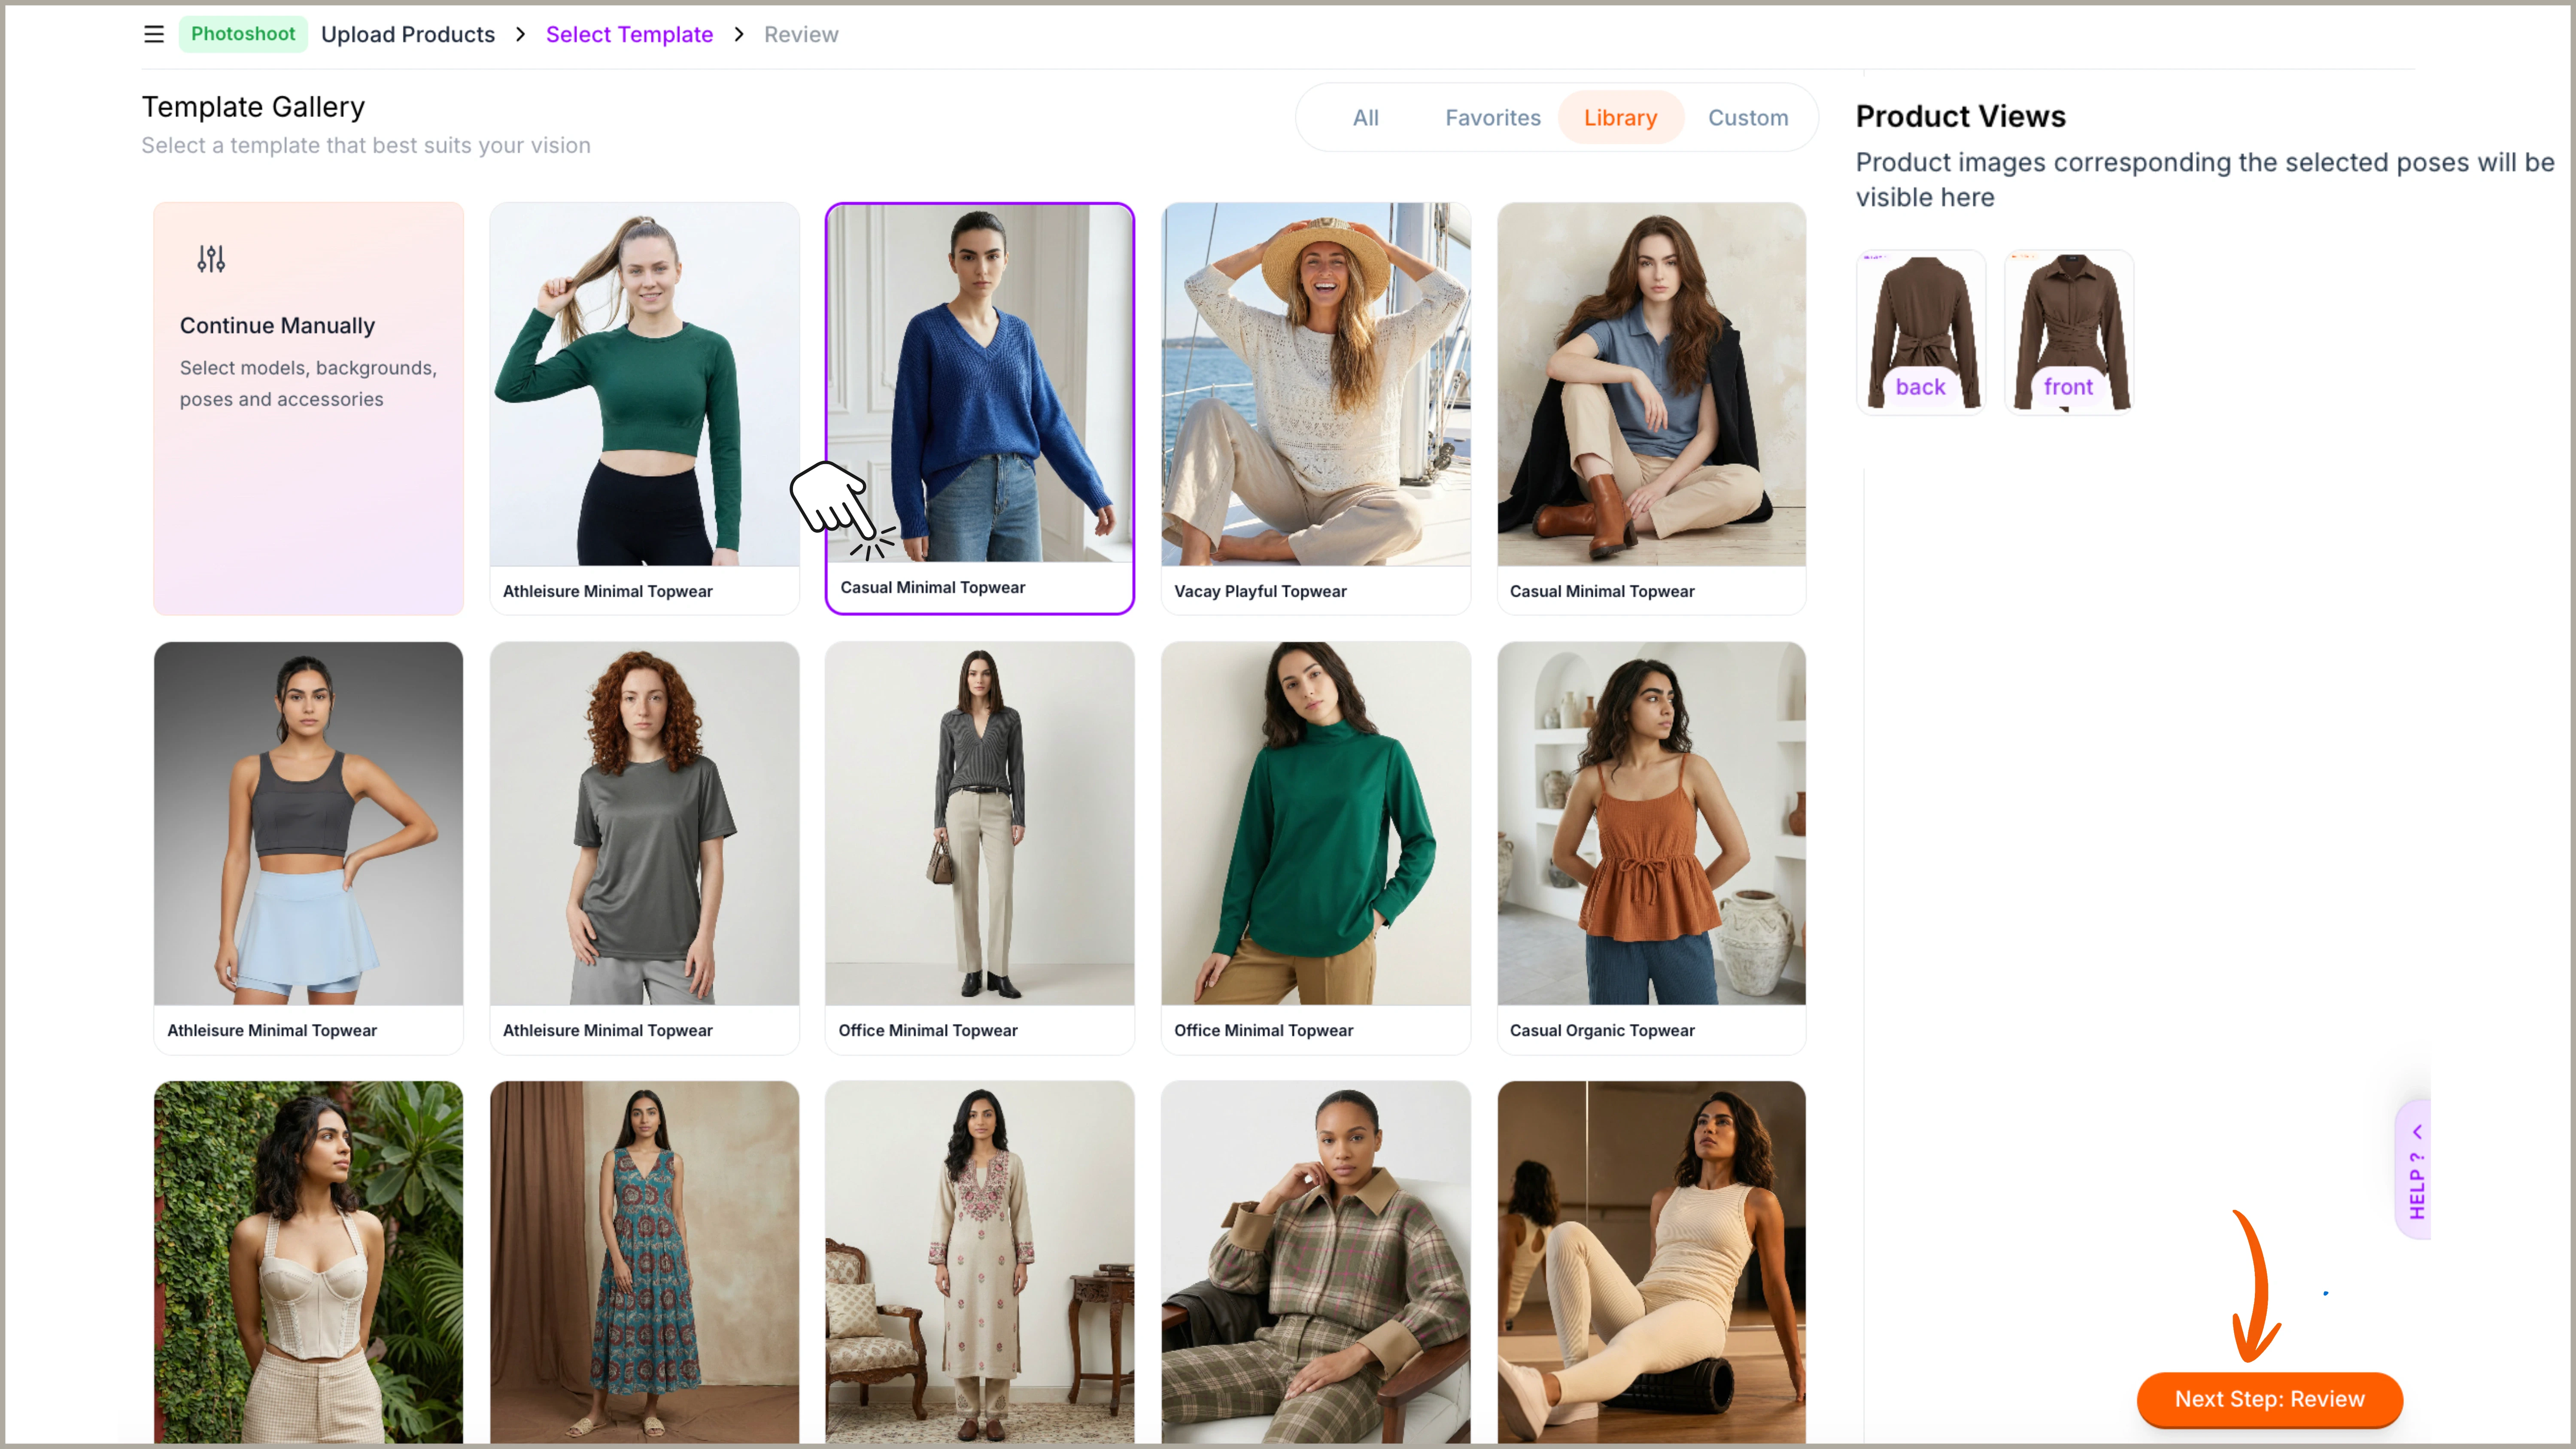2576x1449 pixels.
Task: Switch to the Favorites tab
Action: click(x=1492, y=118)
